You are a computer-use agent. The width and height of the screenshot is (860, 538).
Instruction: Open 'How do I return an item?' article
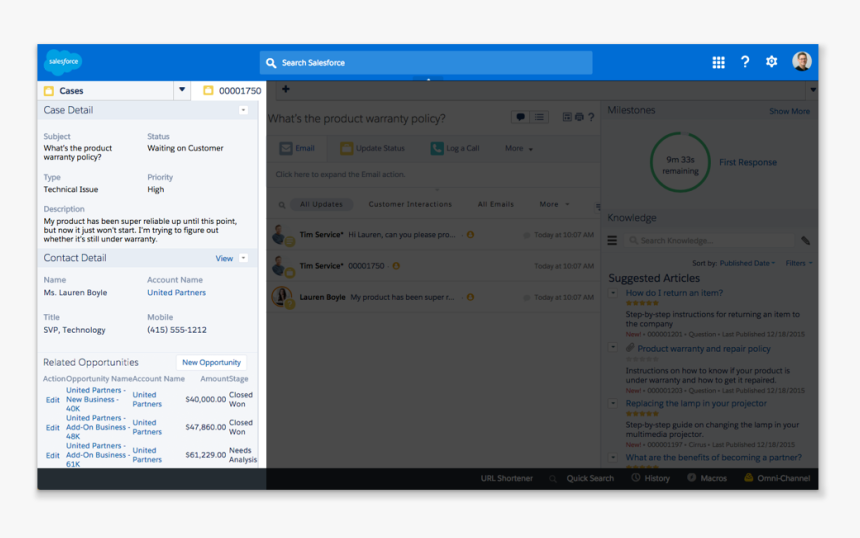[674, 293]
